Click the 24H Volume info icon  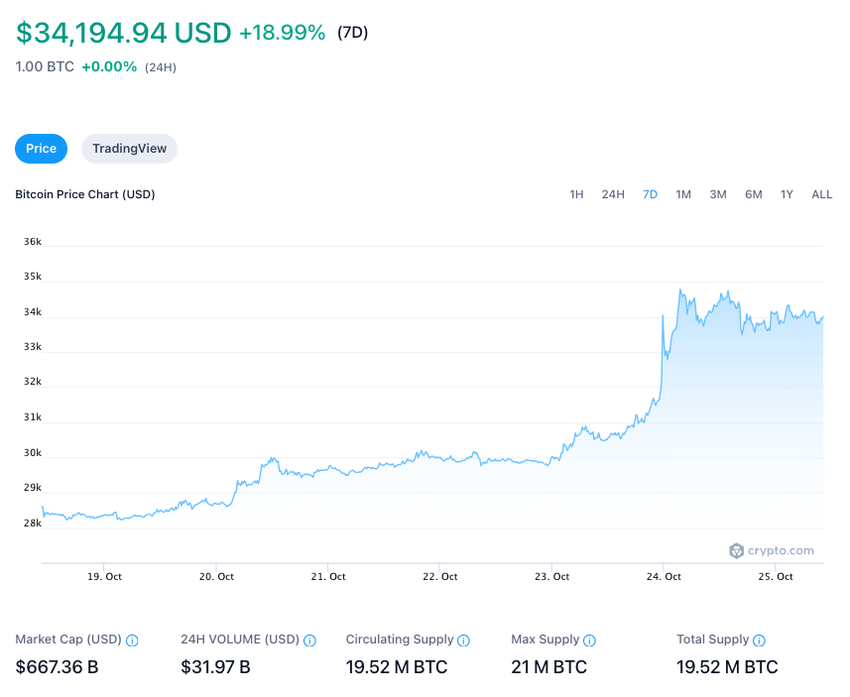[x=310, y=640]
